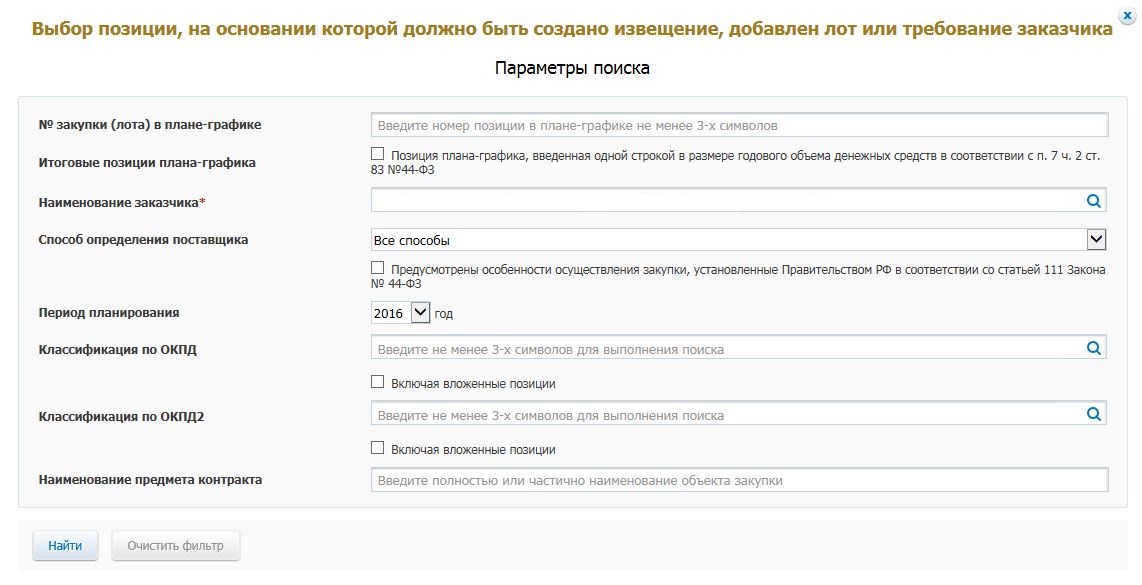Click search icon in Классификация по ОКПД field
The image size is (1142, 585).
pos(1094,349)
